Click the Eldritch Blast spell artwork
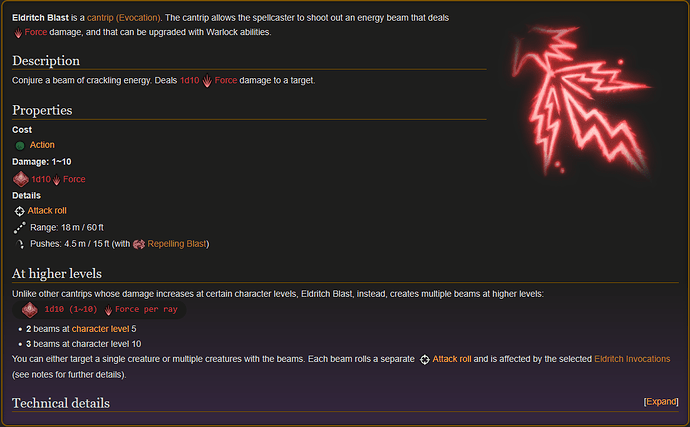690x427 pixels. click(581, 100)
